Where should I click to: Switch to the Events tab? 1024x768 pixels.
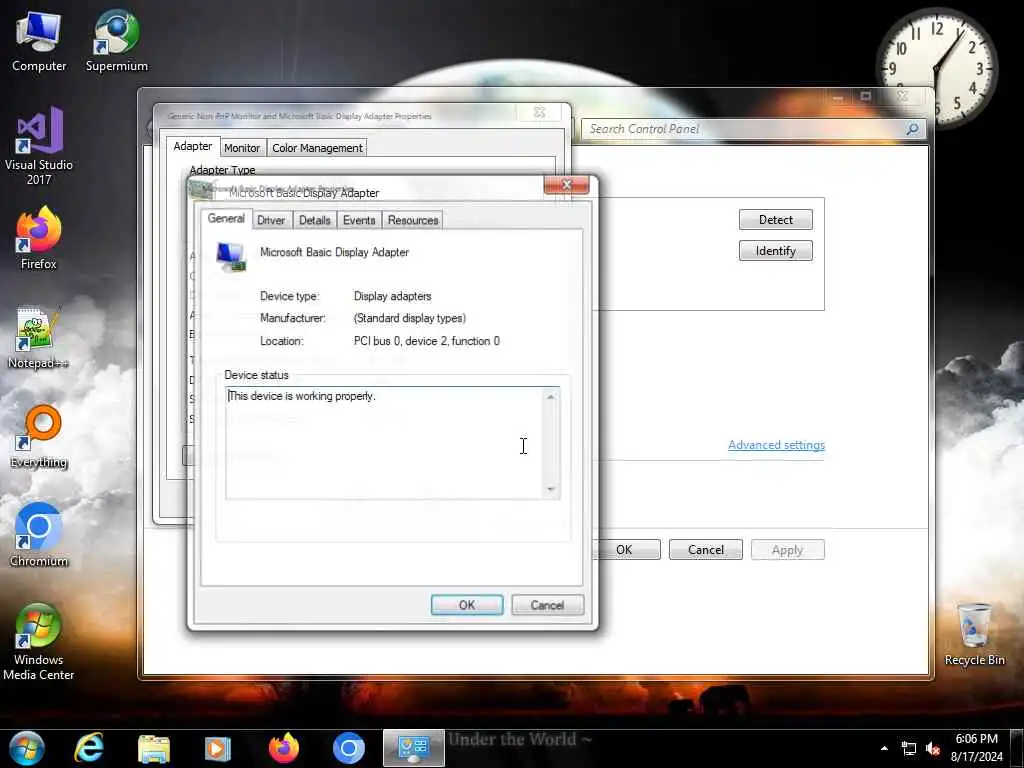pyautogui.click(x=359, y=220)
